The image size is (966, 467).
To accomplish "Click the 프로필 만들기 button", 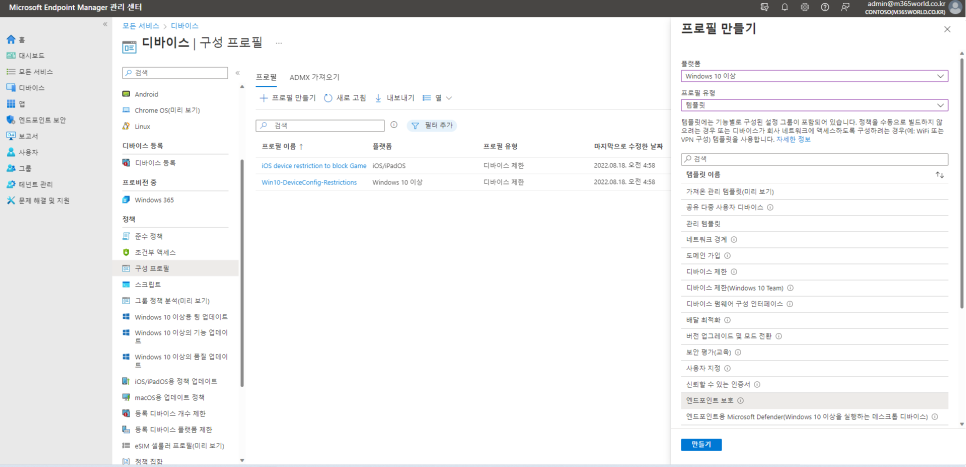I will tap(287, 98).
